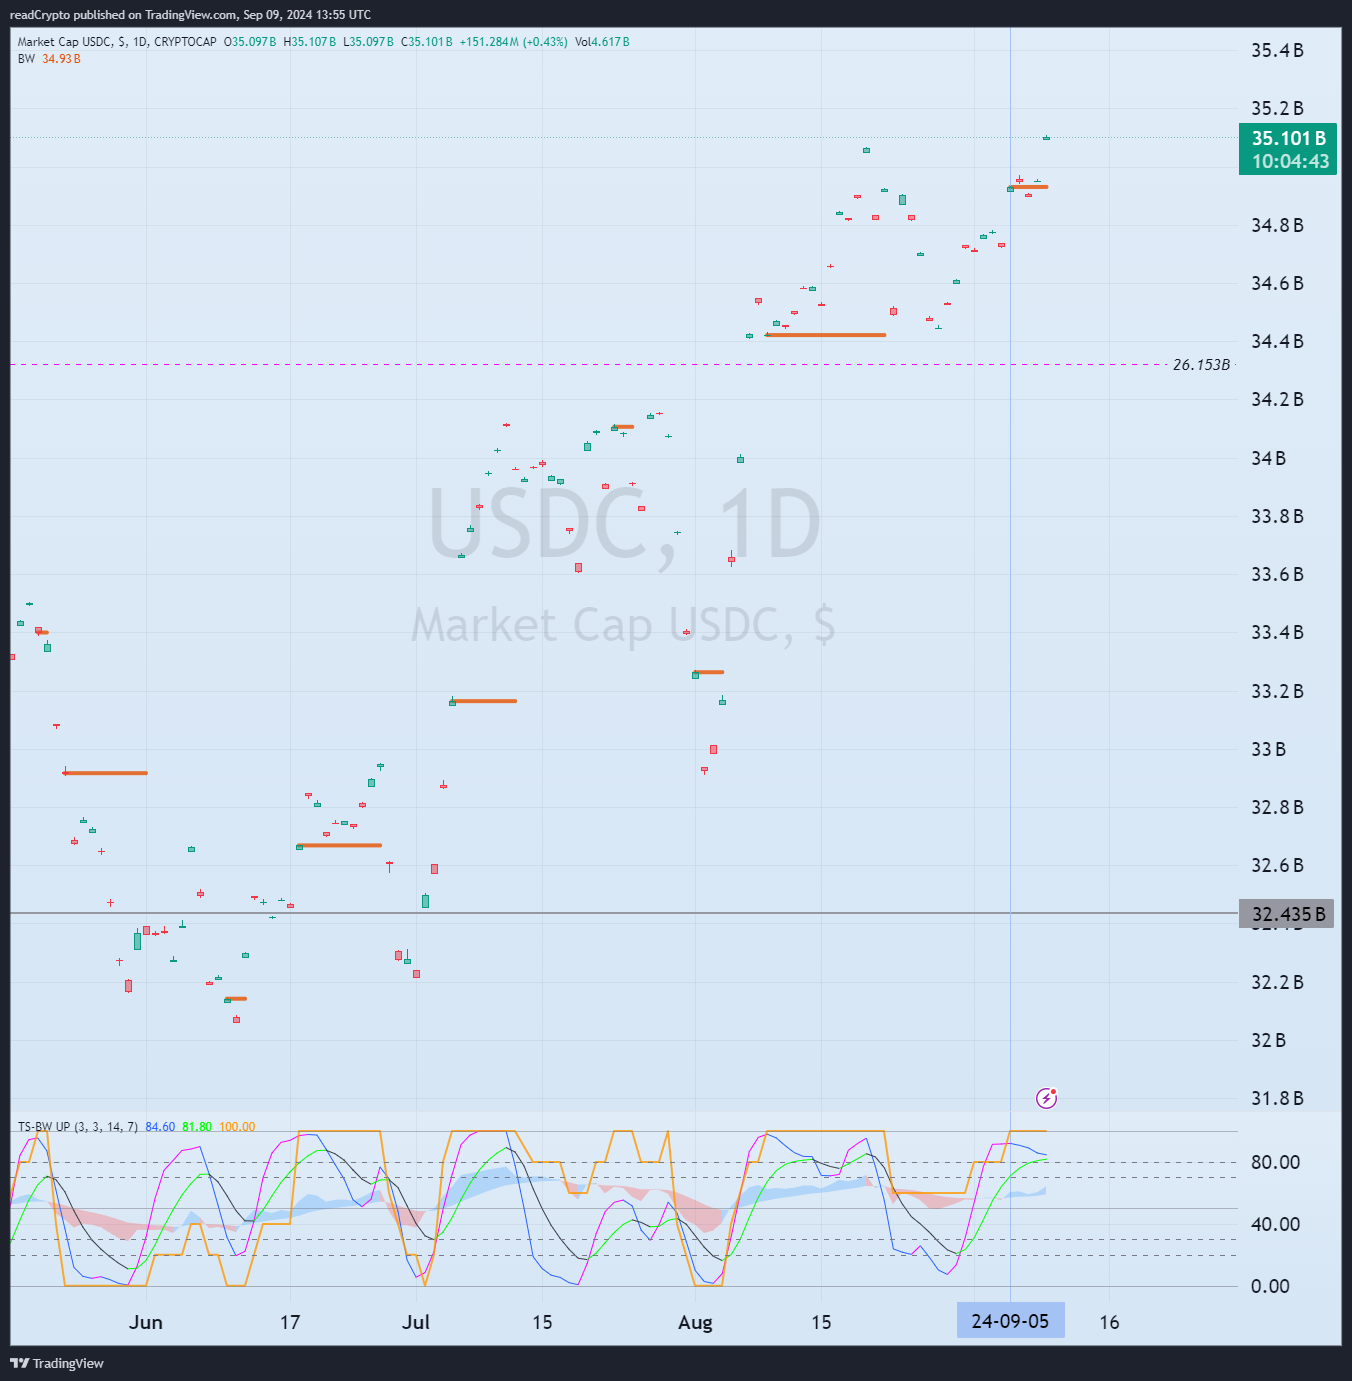Click the Market Cap USDC symbol title
The image size is (1352, 1381).
117,42
